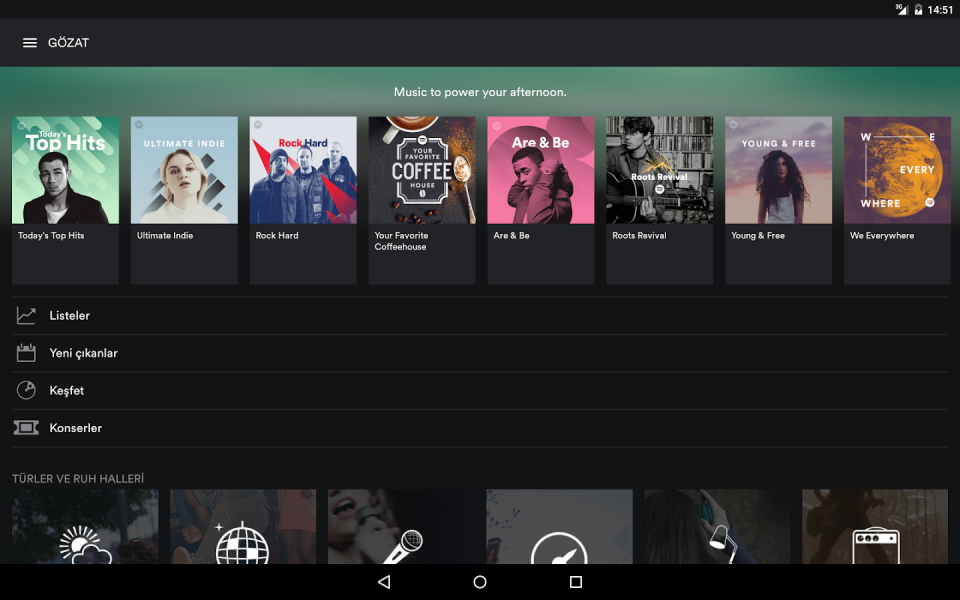Tap the Konserler ticket icon

coord(26,428)
